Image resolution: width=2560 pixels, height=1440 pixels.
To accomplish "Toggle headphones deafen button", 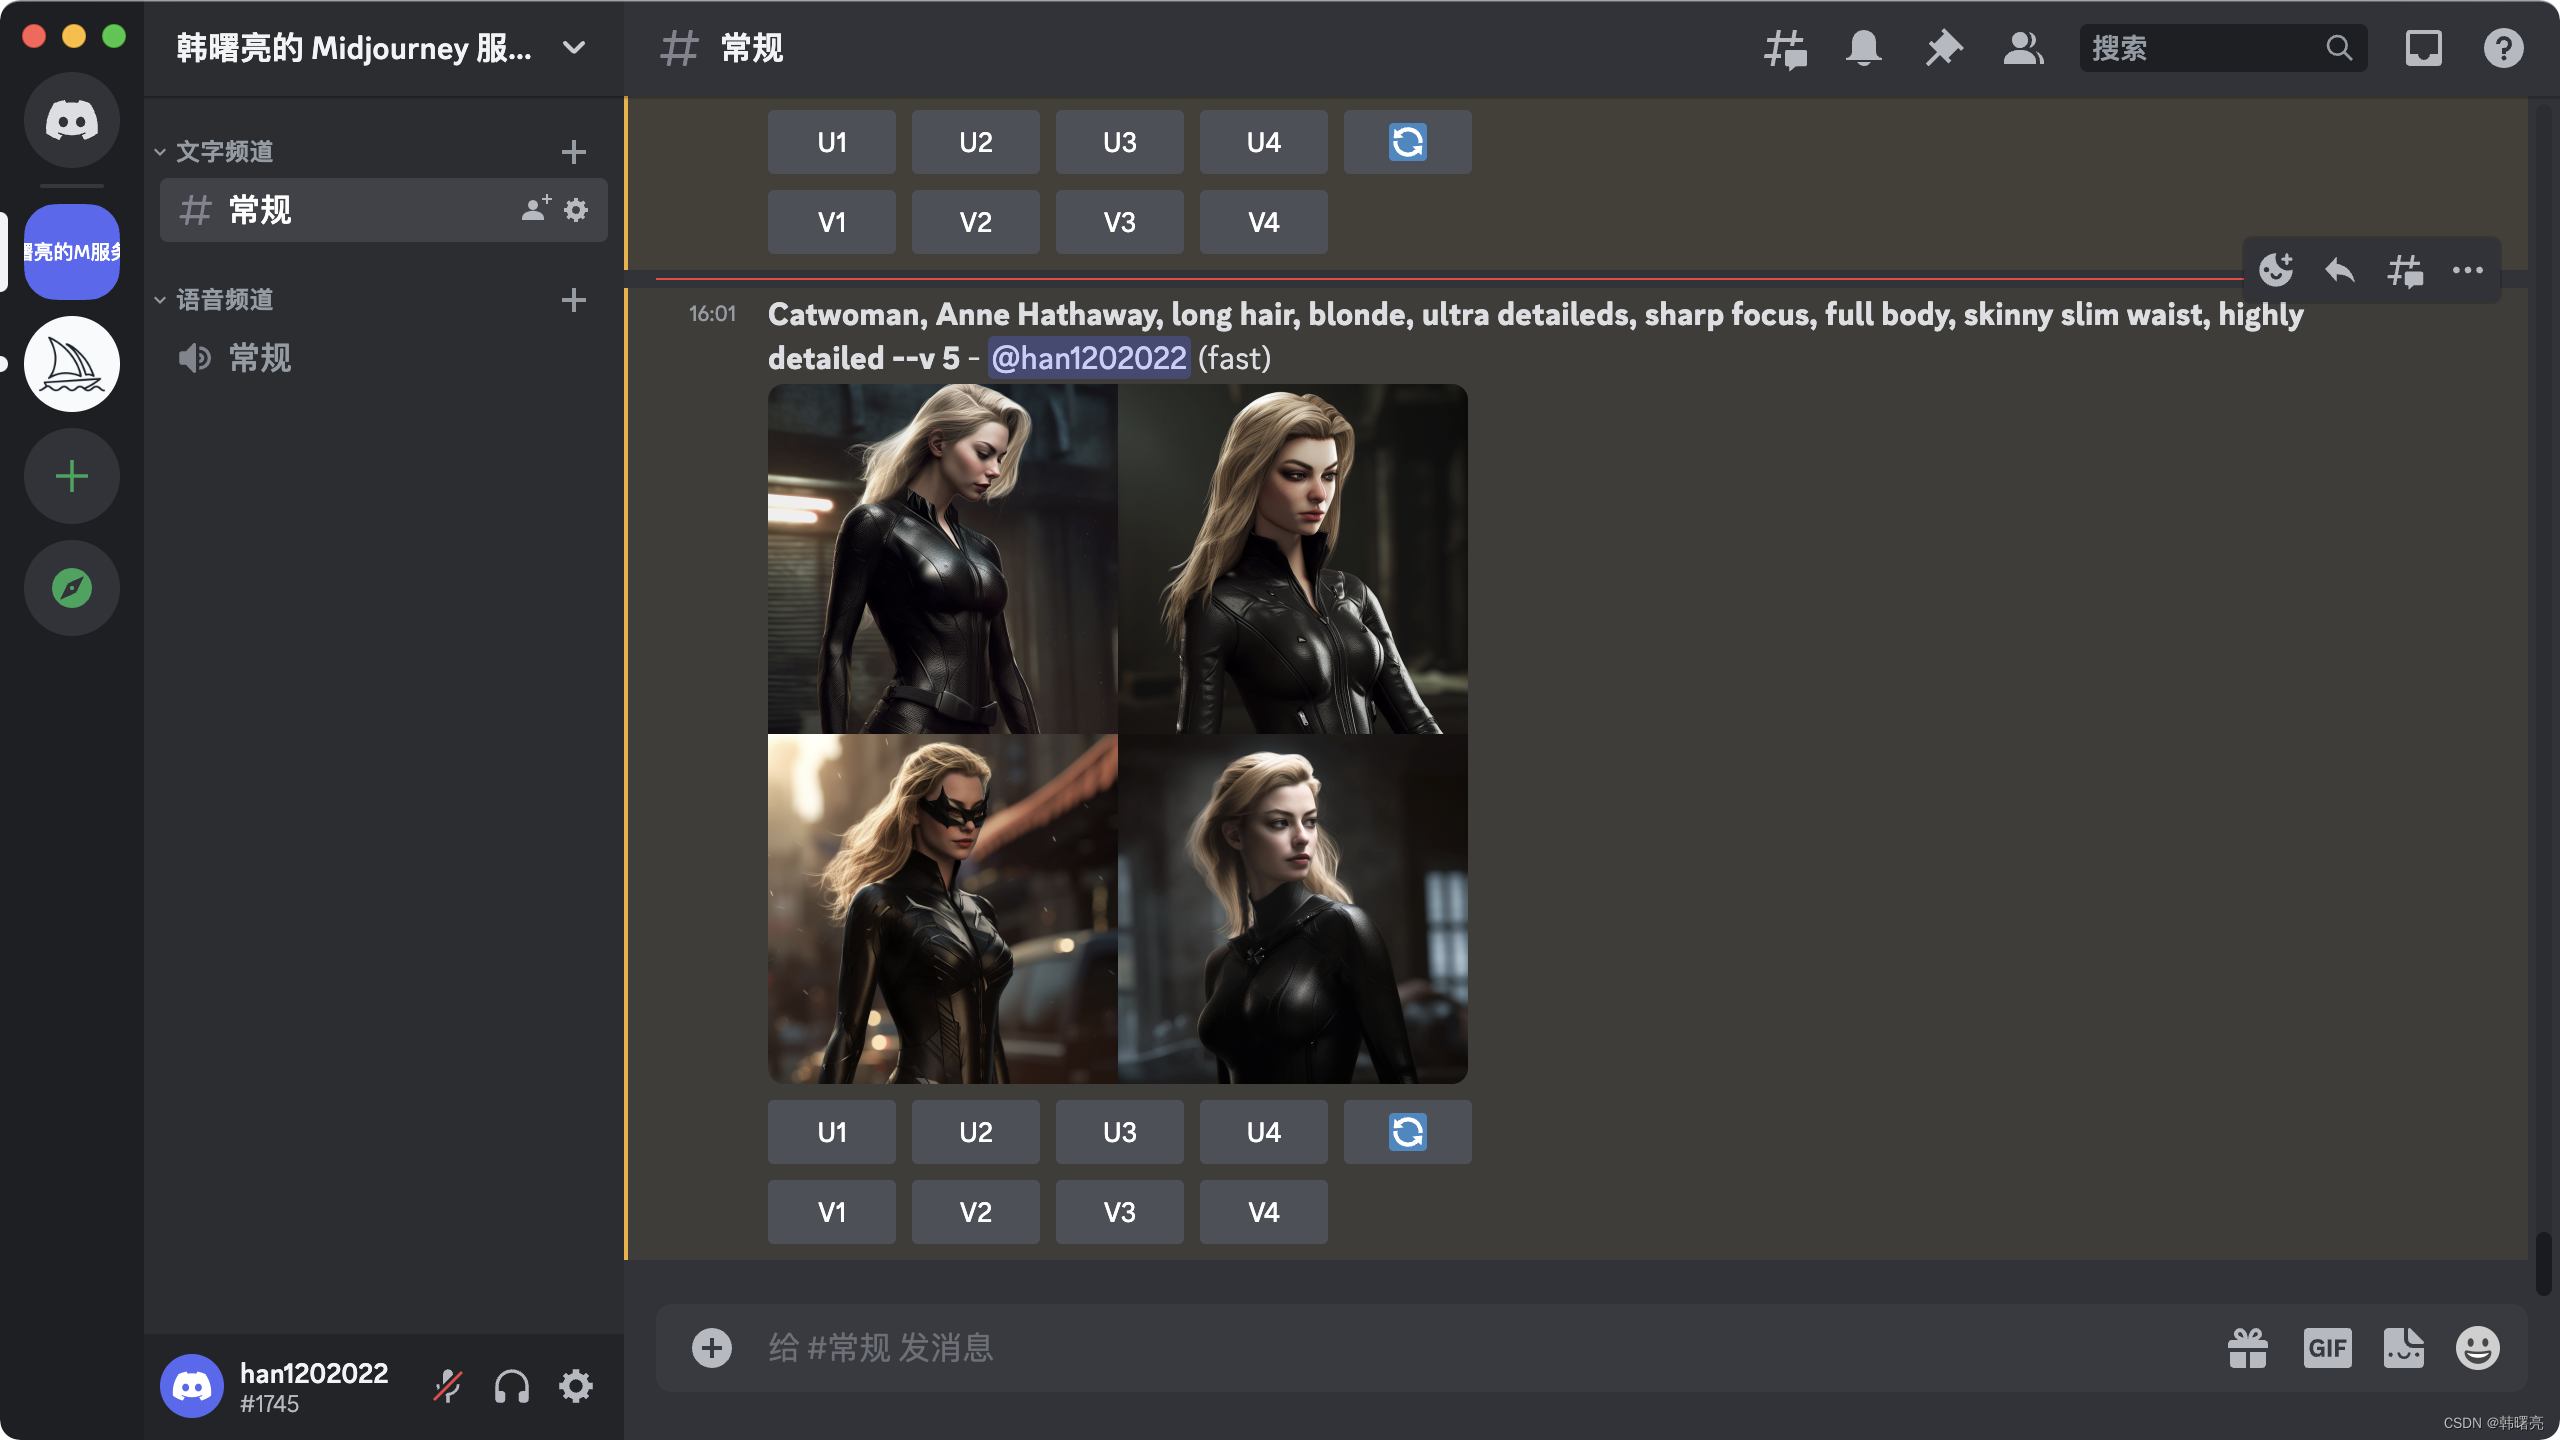I will coord(512,1386).
